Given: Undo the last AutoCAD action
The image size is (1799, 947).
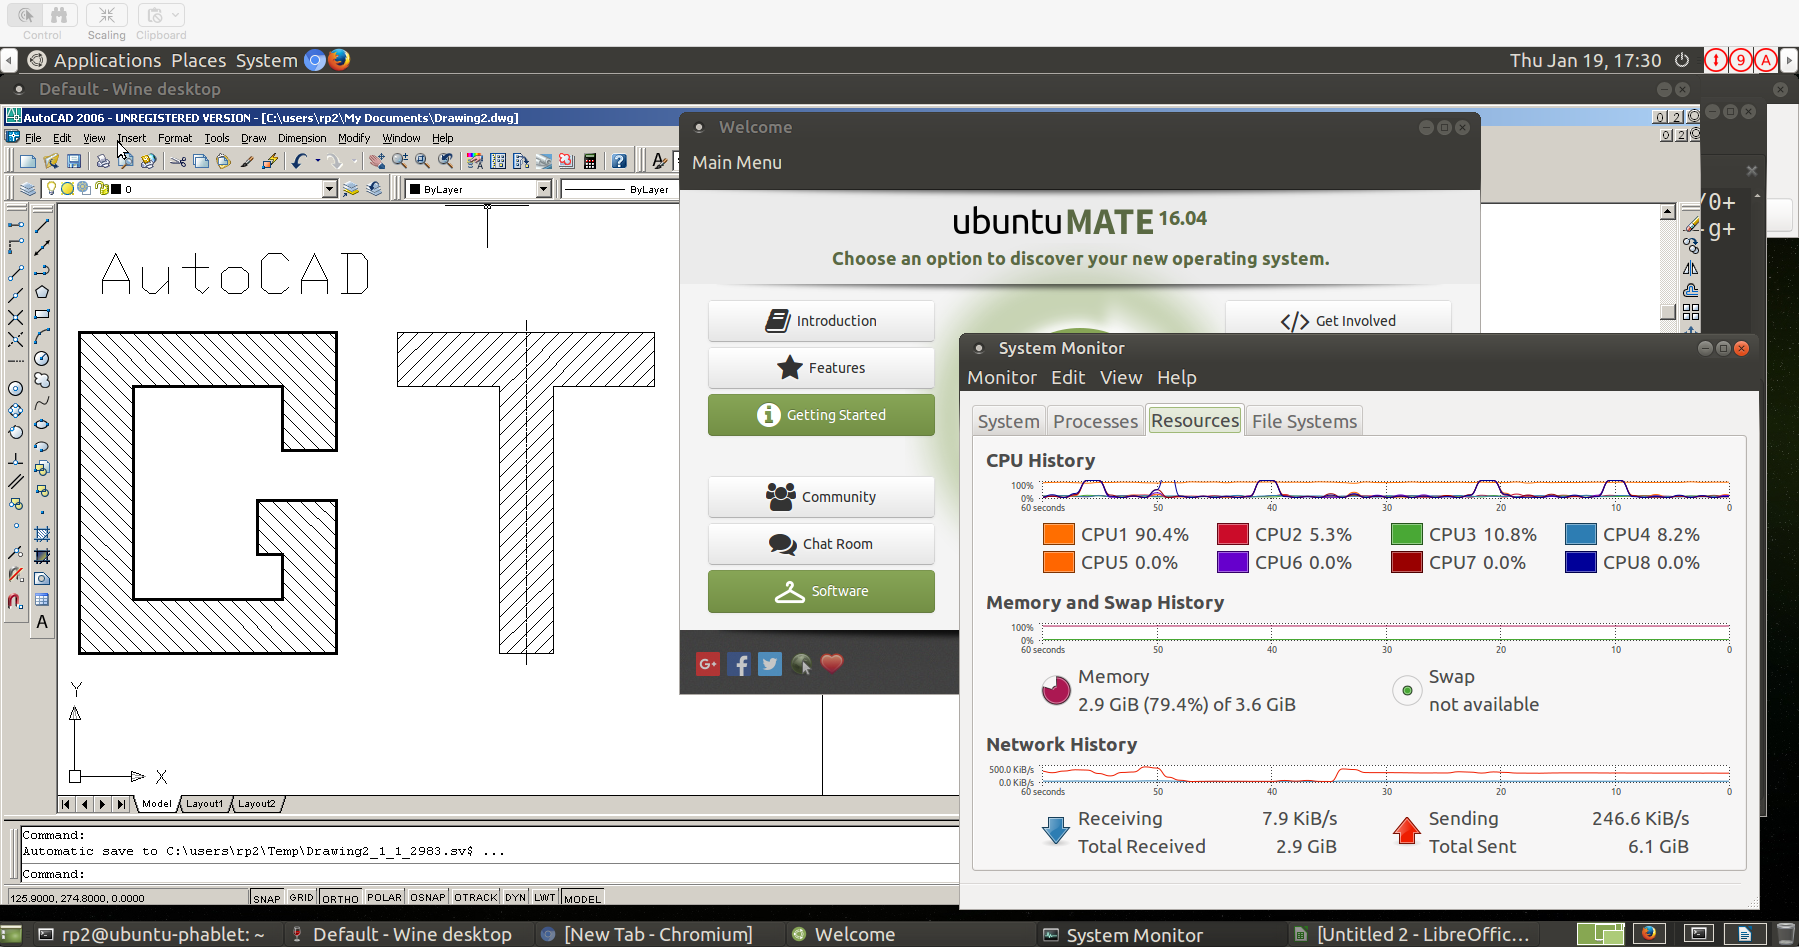Looking at the screenshot, I should [299, 161].
